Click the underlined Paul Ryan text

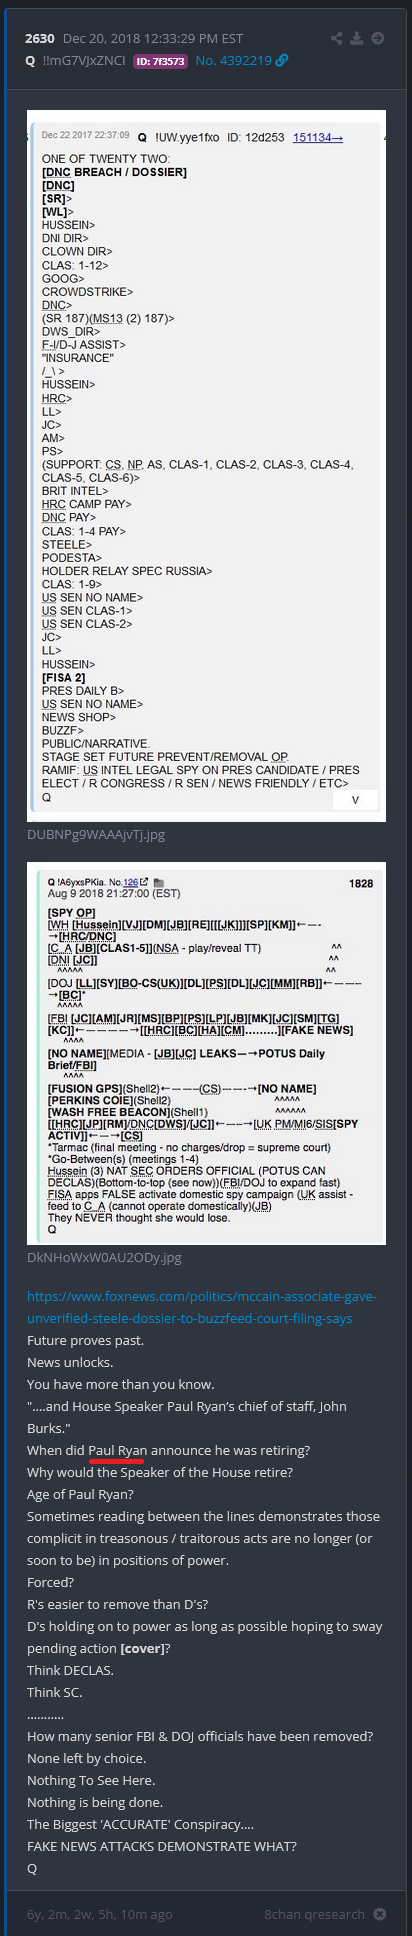point(119,1450)
